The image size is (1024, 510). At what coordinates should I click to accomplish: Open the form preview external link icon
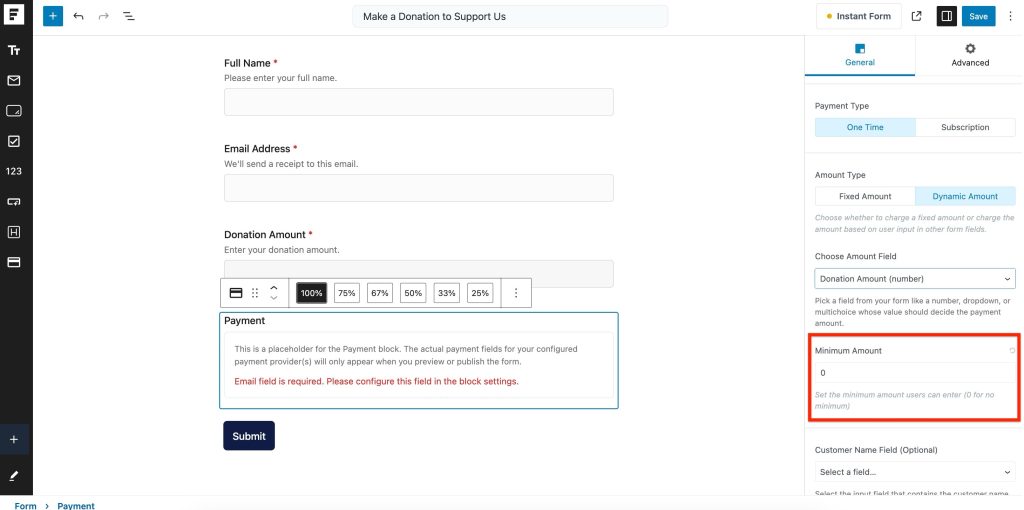(x=917, y=17)
